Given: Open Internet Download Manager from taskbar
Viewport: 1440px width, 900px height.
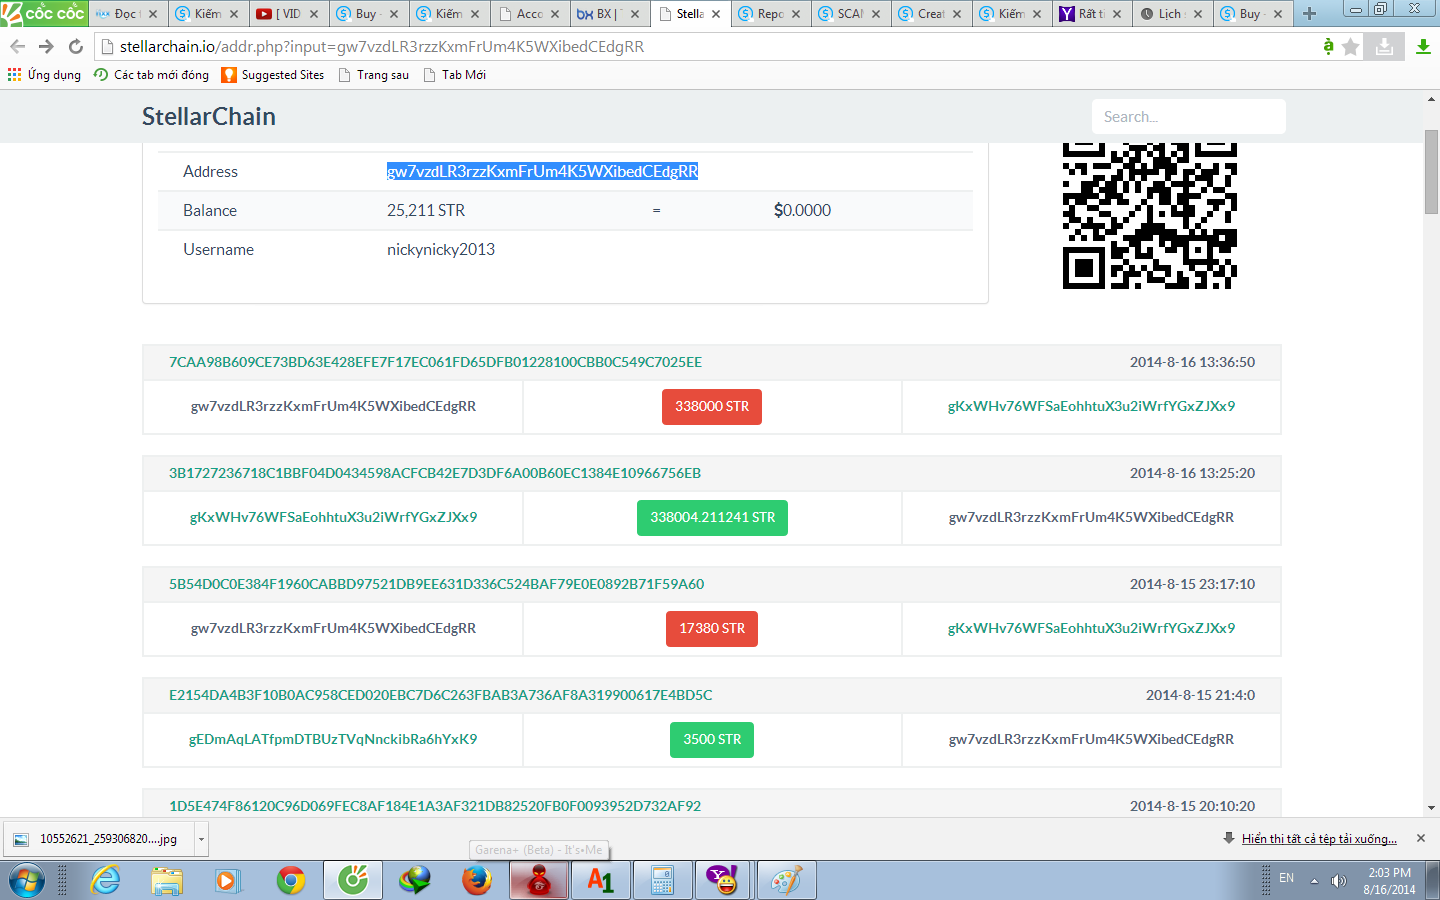Looking at the screenshot, I should (x=415, y=881).
